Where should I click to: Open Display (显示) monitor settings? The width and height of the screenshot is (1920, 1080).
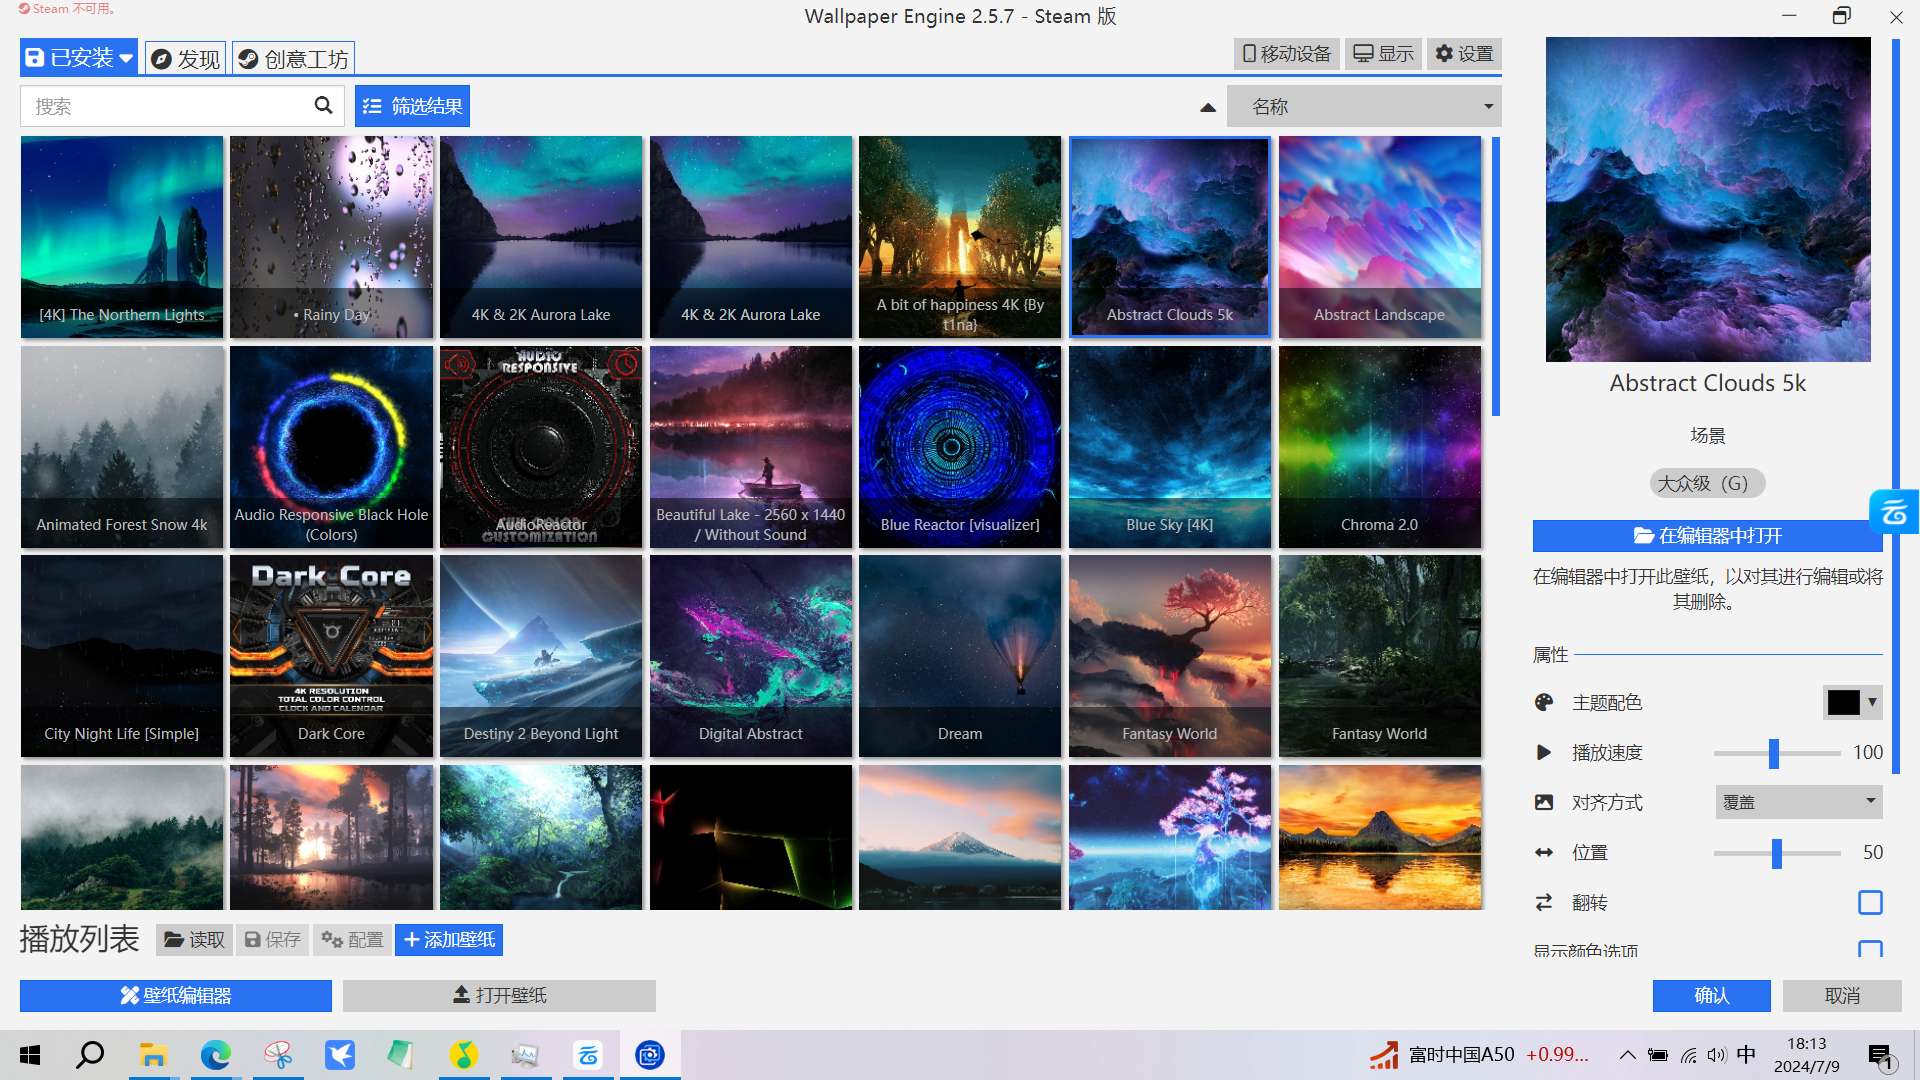pyautogui.click(x=1383, y=54)
